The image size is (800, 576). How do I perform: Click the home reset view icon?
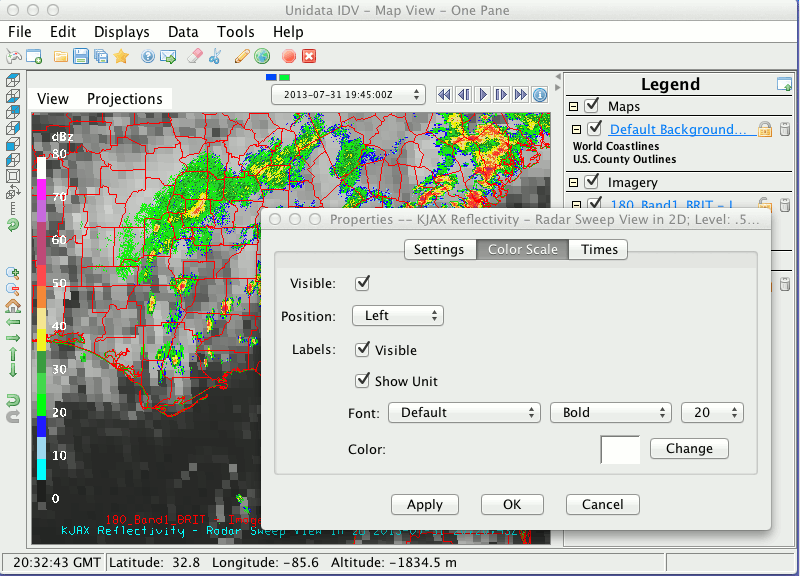pos(13,305)
